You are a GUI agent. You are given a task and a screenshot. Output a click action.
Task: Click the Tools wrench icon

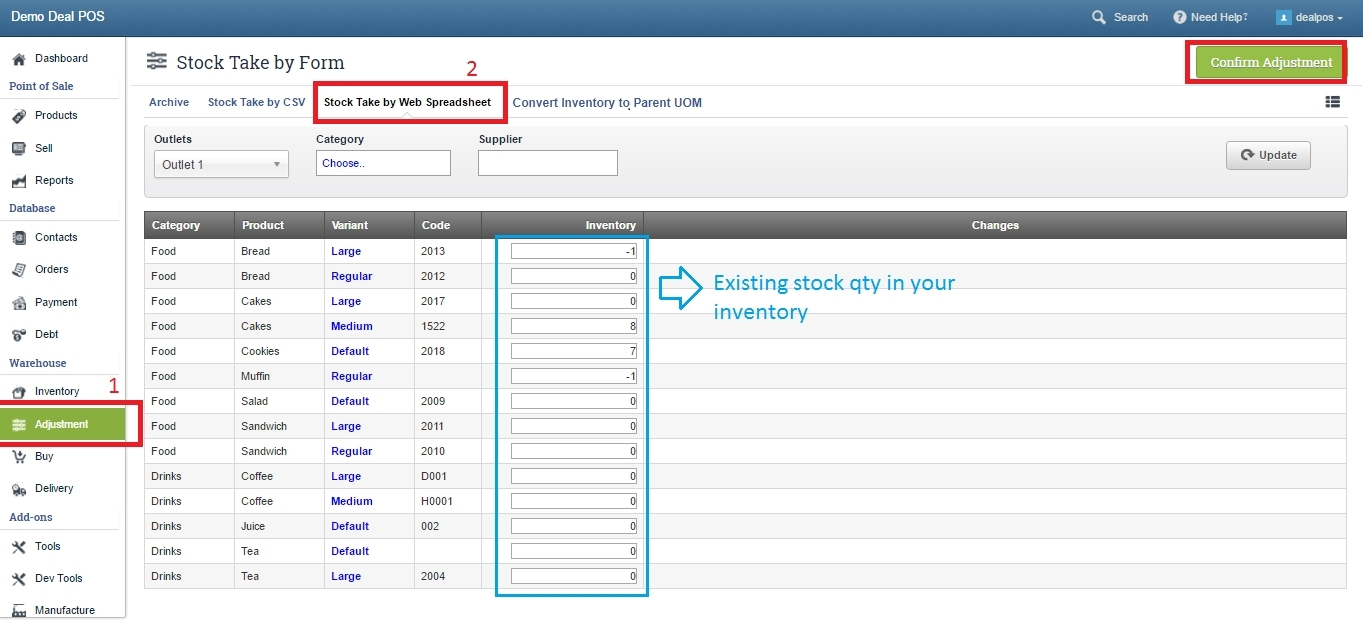(x=18, y=547)
